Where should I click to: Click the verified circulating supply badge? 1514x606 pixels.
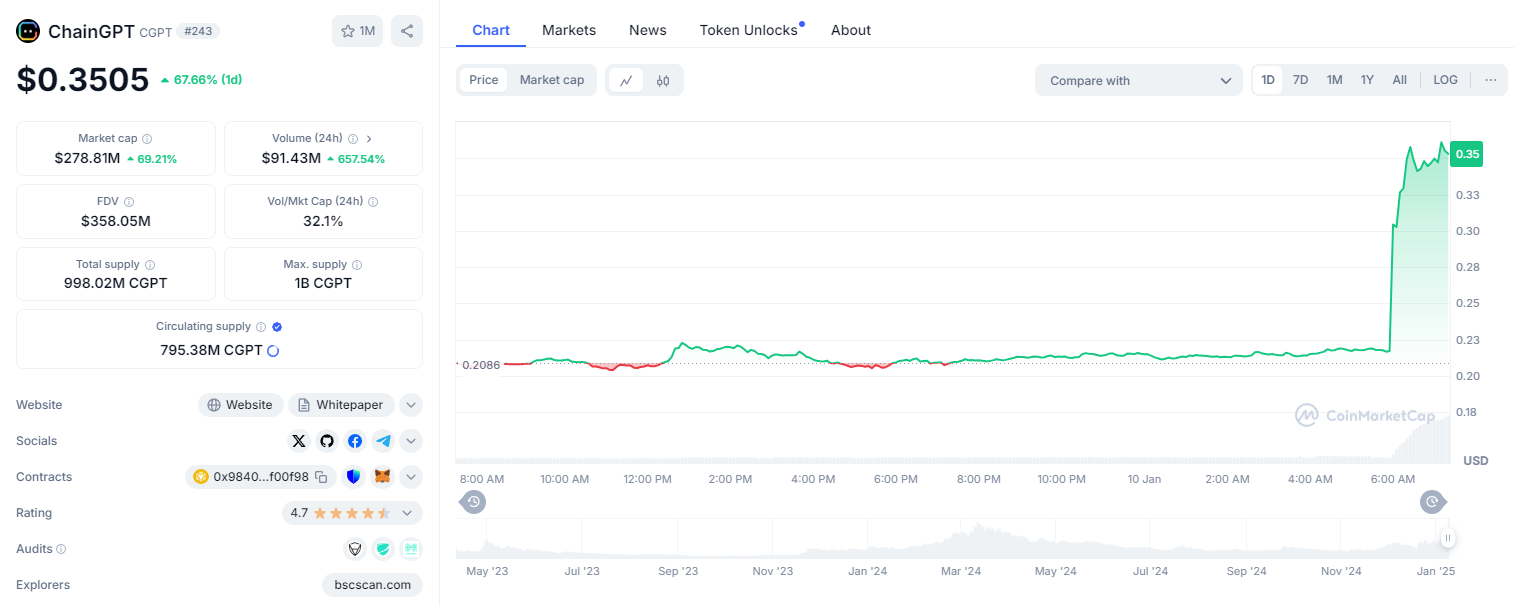click(x=277, y=327)
